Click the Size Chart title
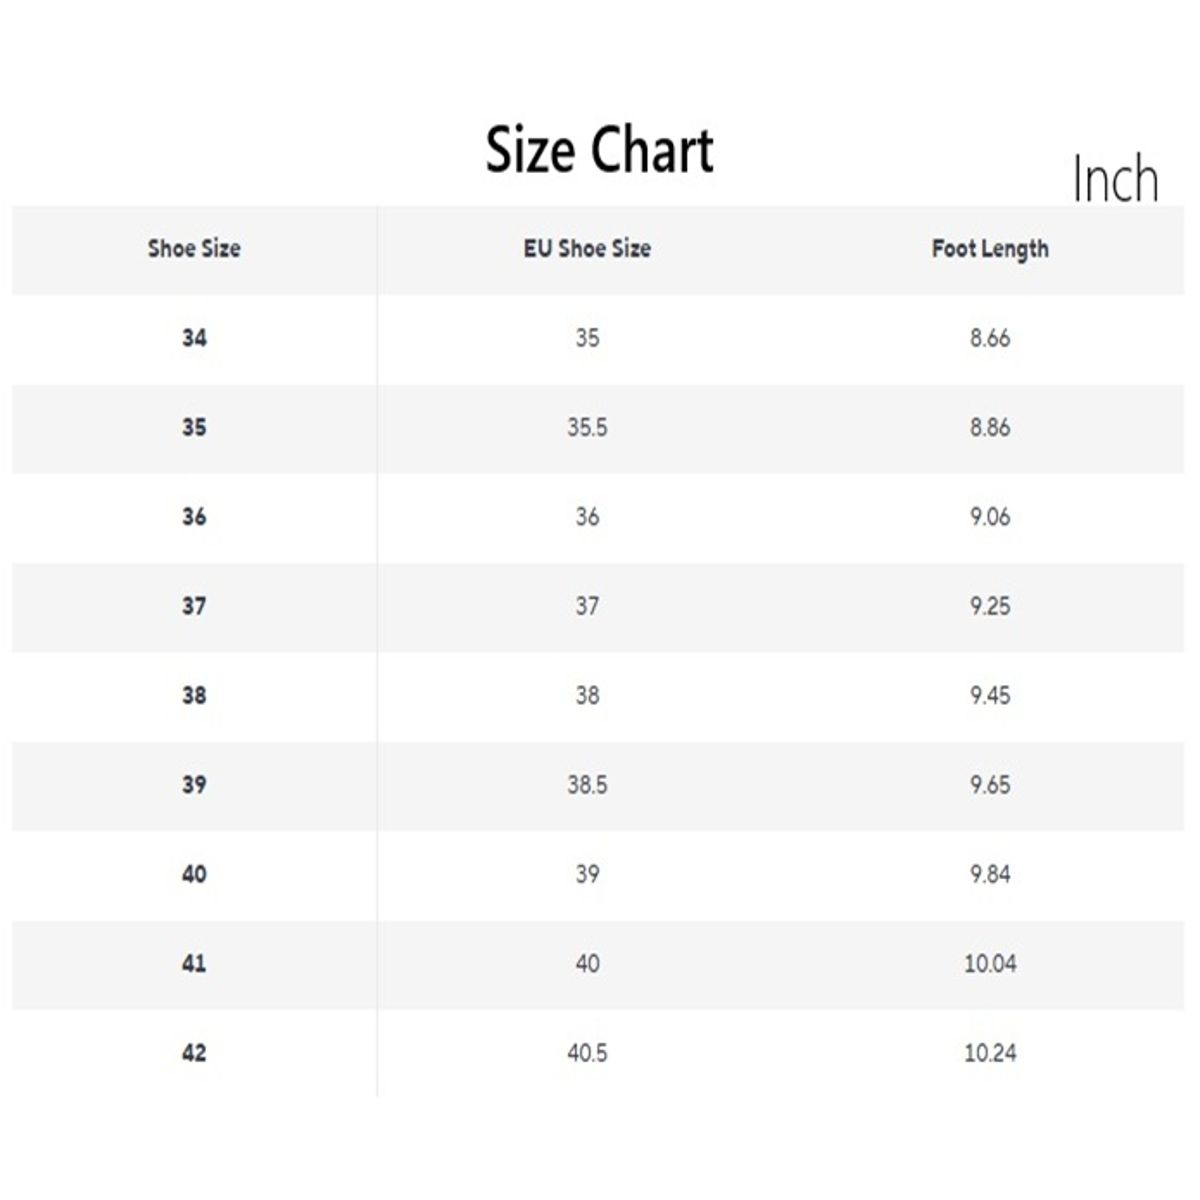 click(x=599, y=151)
